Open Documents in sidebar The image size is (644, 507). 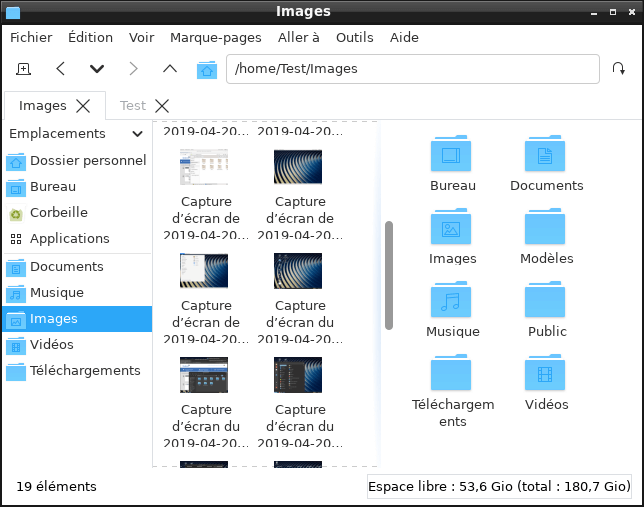[77, 267]
